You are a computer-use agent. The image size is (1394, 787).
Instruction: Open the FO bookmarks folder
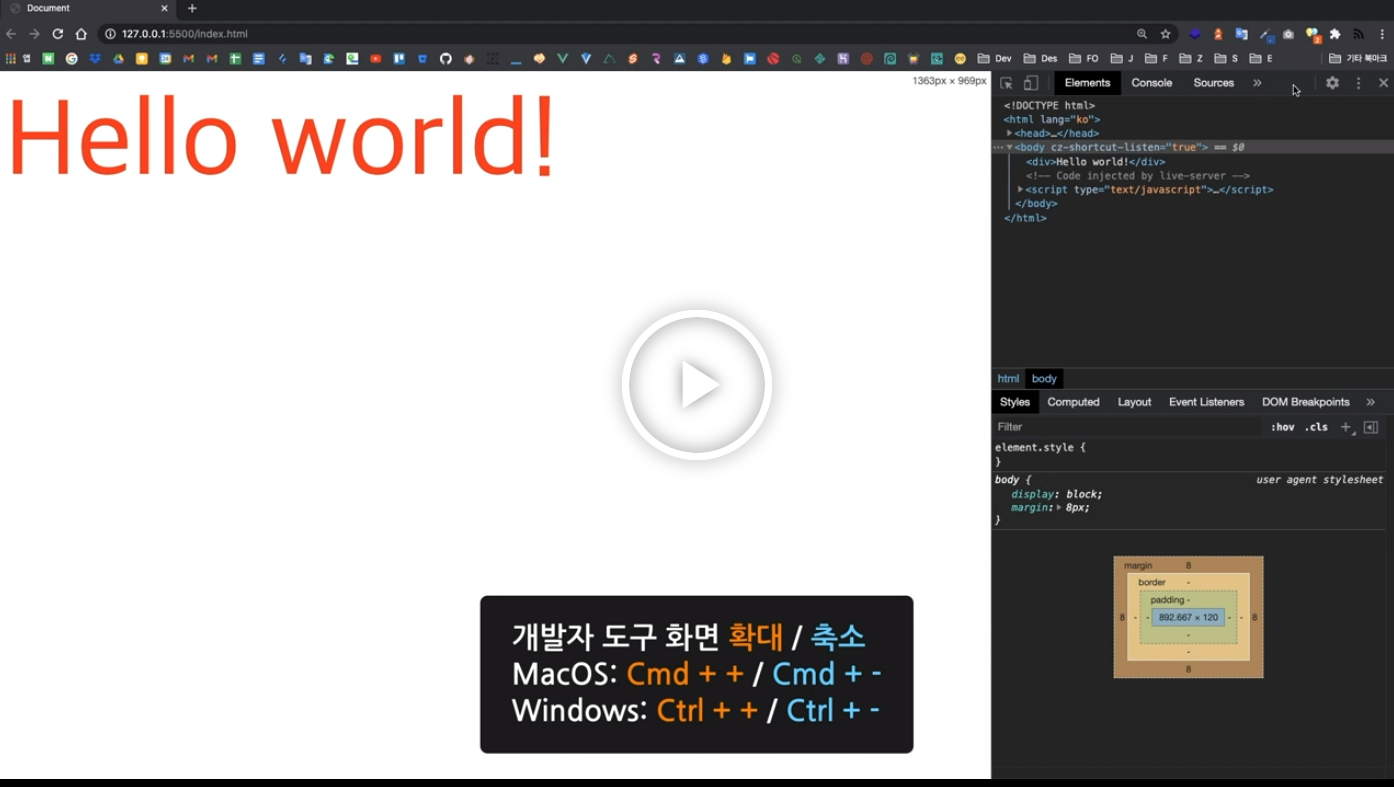point(1084,59)
